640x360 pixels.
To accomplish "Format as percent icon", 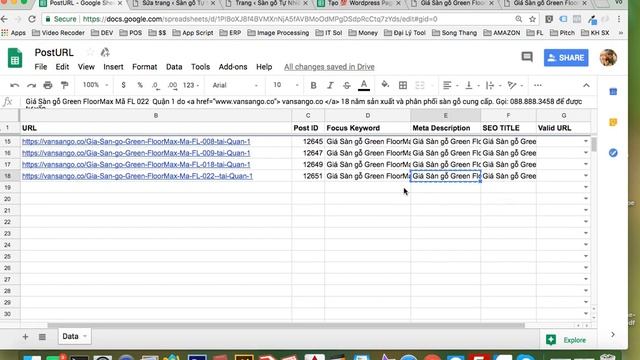I will point(140,85).
